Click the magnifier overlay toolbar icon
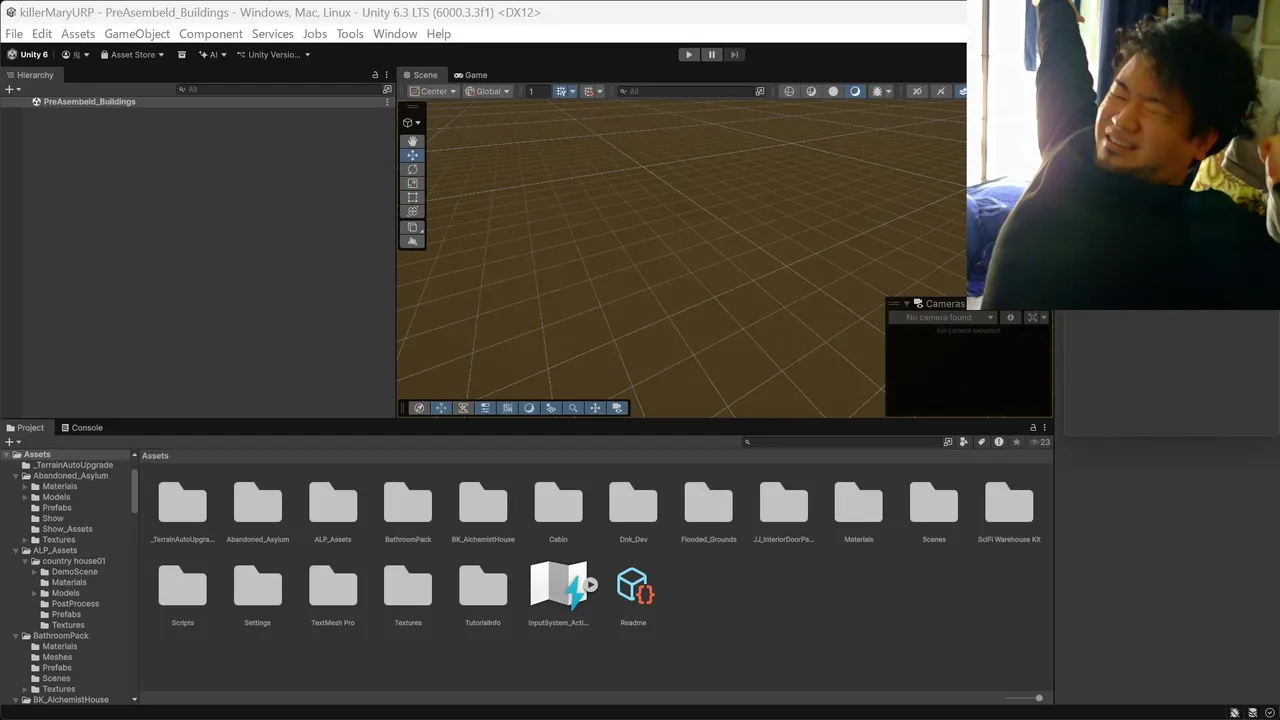The width and height of the screenshot is (1280, 720). pos(573,408)
